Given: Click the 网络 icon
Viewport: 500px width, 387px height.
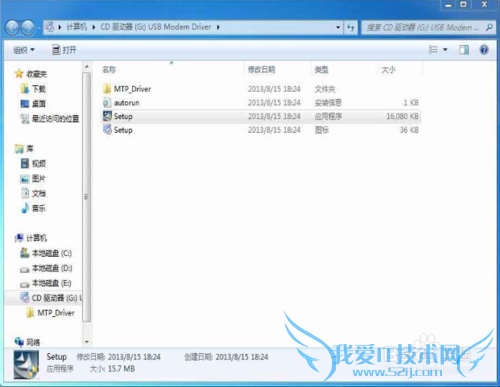Looking at the screenshot, I should (x=19, y=342).
